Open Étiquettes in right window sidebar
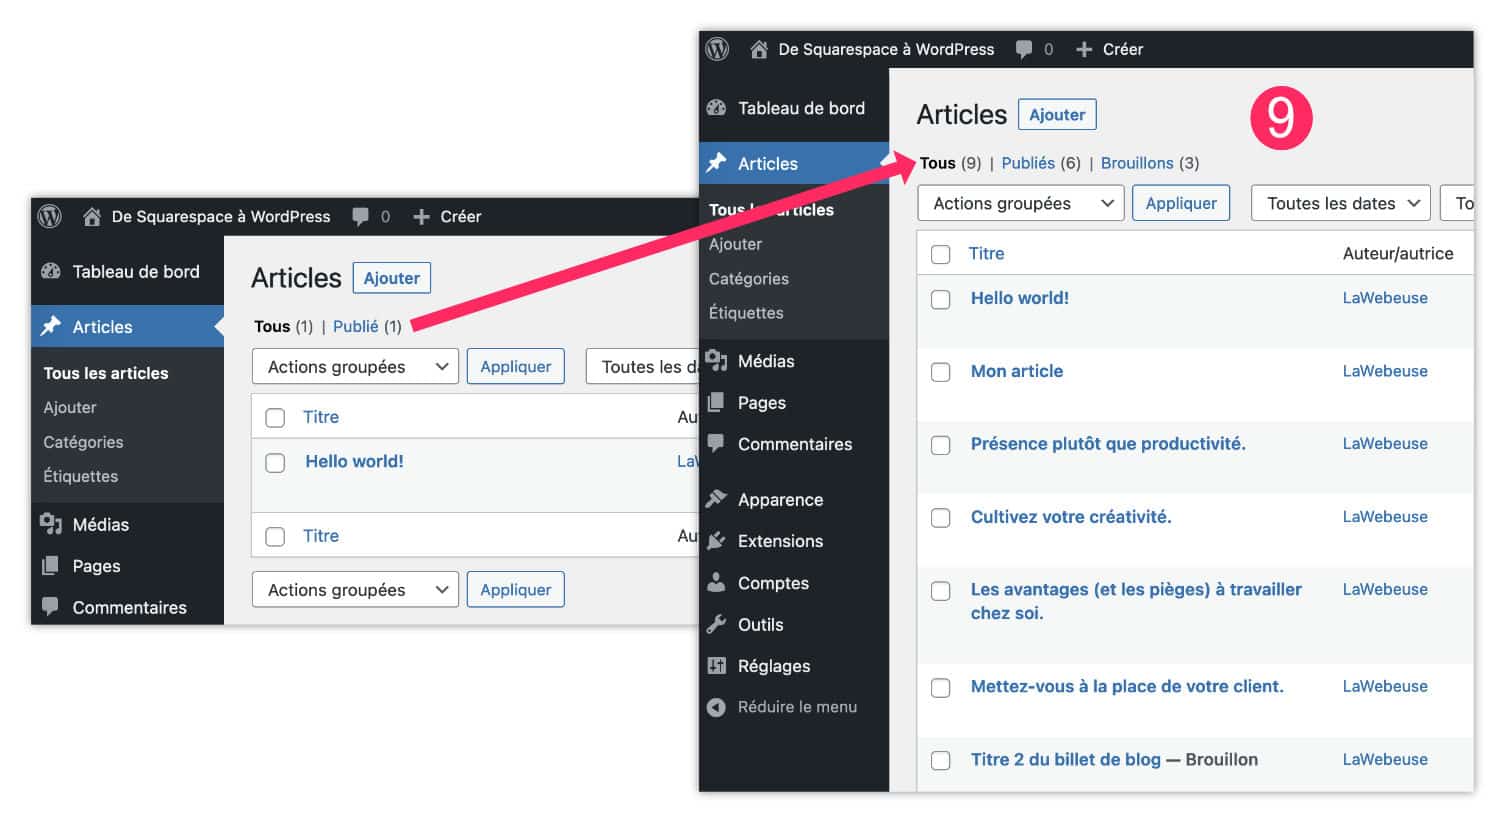This screenshot has height=817, width=1500. pos(746,313)
